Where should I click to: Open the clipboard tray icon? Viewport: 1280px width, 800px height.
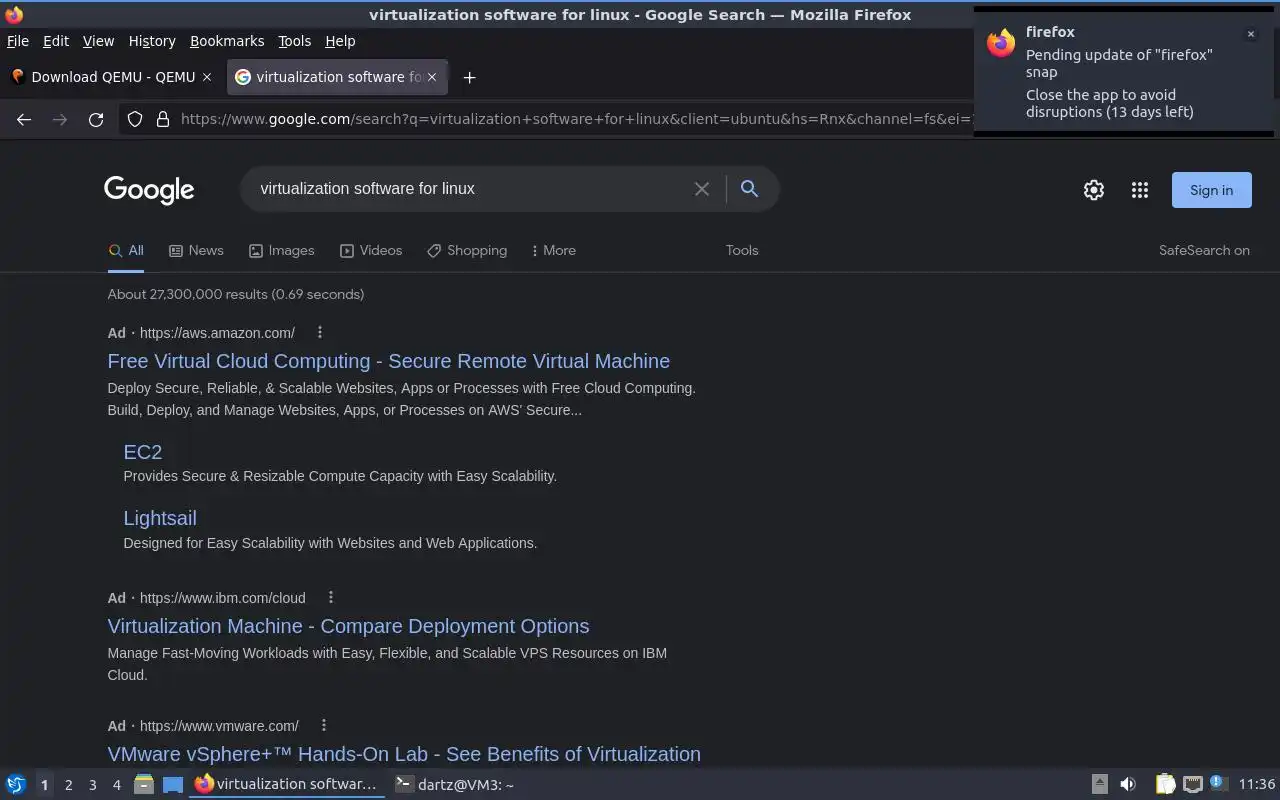[1166, 785]
